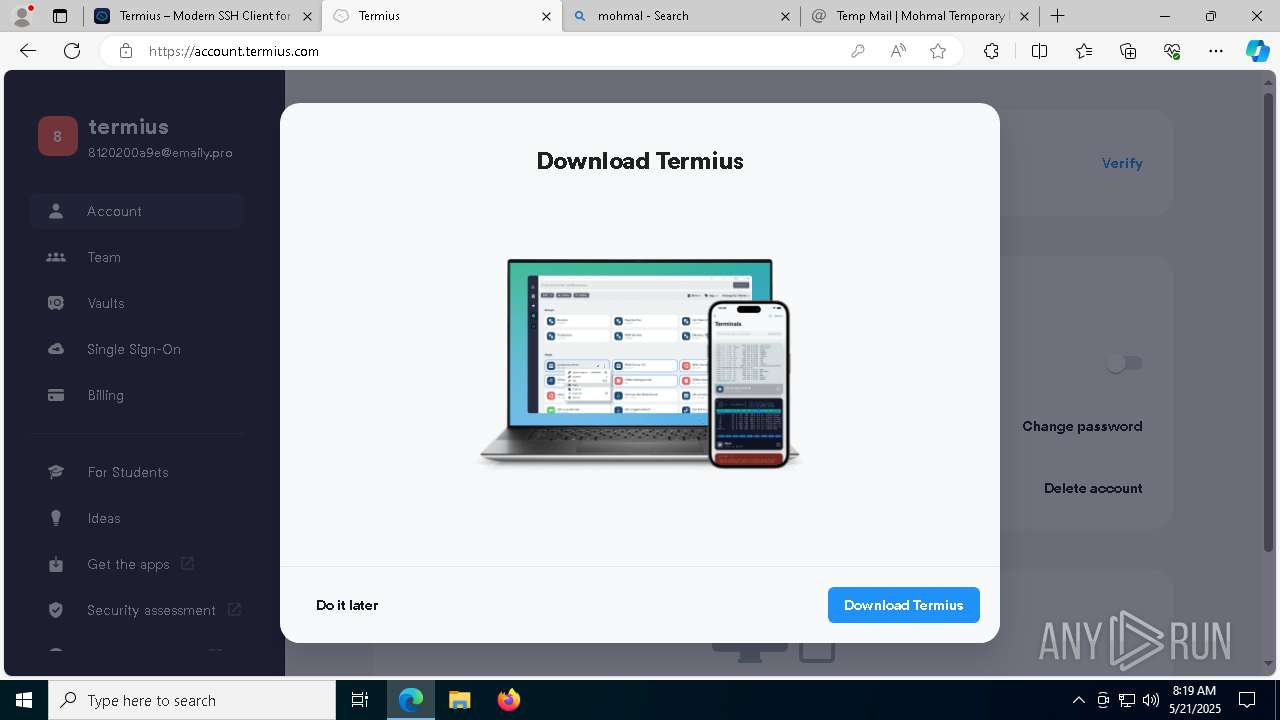Image resolution: width=1280 pixels, height=720 pixels.
Task: Click the Account person icon
Action: pyautogui.click(x=56, y=211)
